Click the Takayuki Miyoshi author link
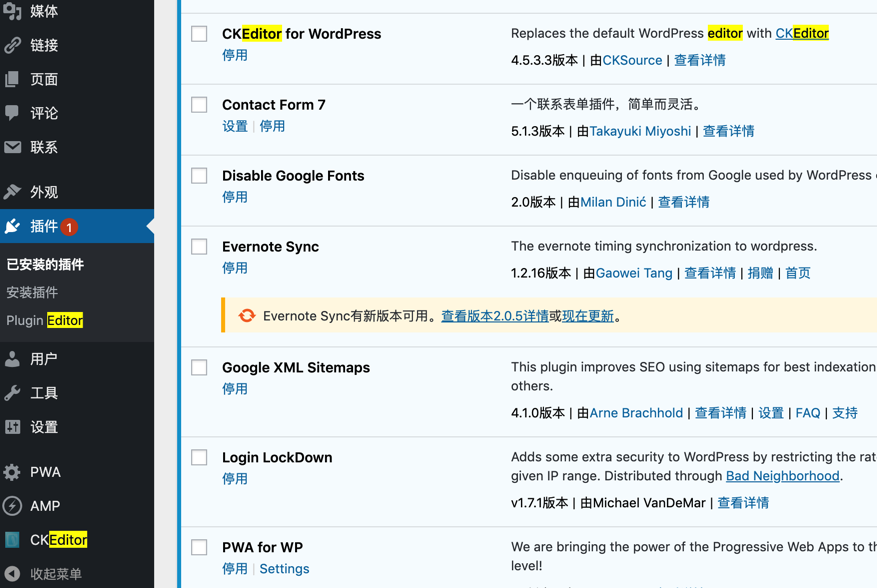The height and width of the screenshot is (588, 877). [640, 131]
